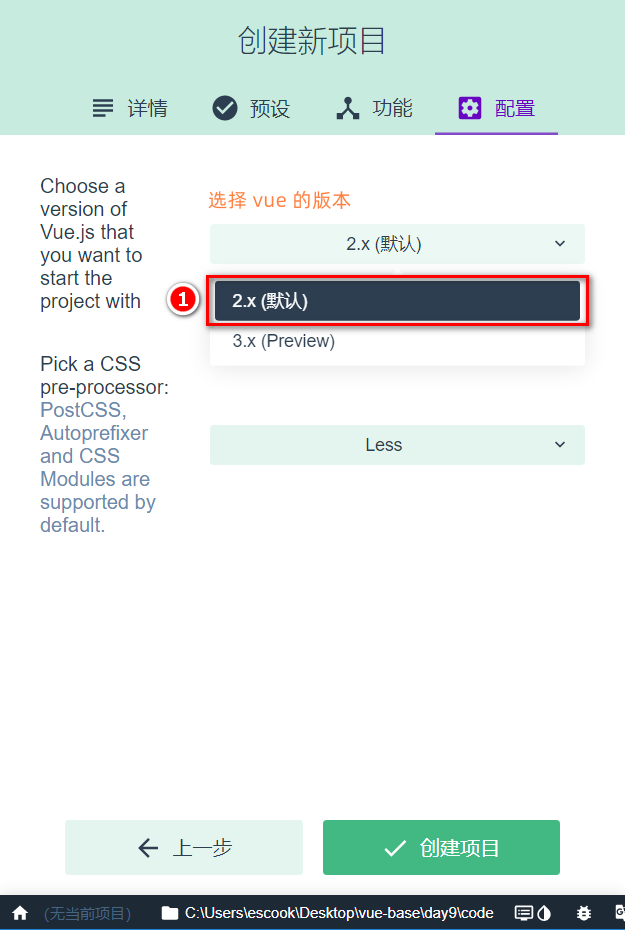Click the bug report icon in the status bar
625x930 pixels.
583,913
